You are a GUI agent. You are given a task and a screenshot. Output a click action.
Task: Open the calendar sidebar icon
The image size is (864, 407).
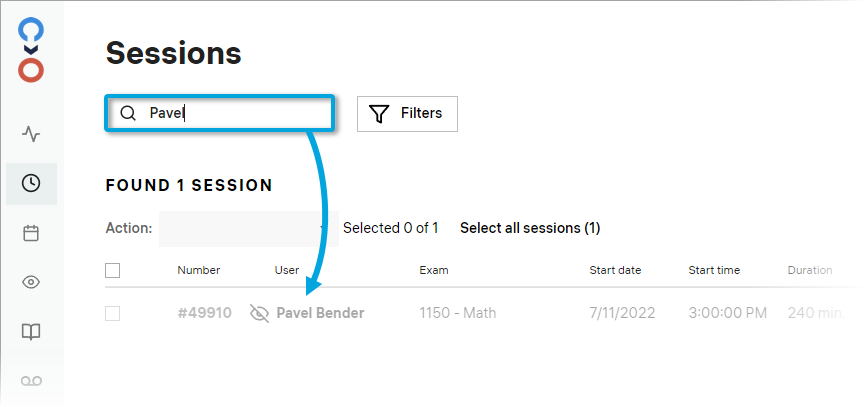click(31, 233)
